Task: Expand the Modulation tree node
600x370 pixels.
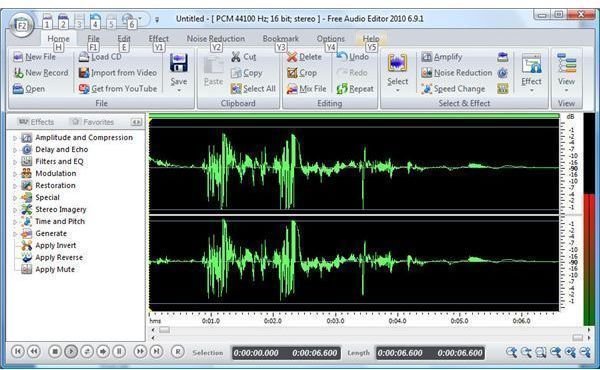Action: [x=15, y=174]
